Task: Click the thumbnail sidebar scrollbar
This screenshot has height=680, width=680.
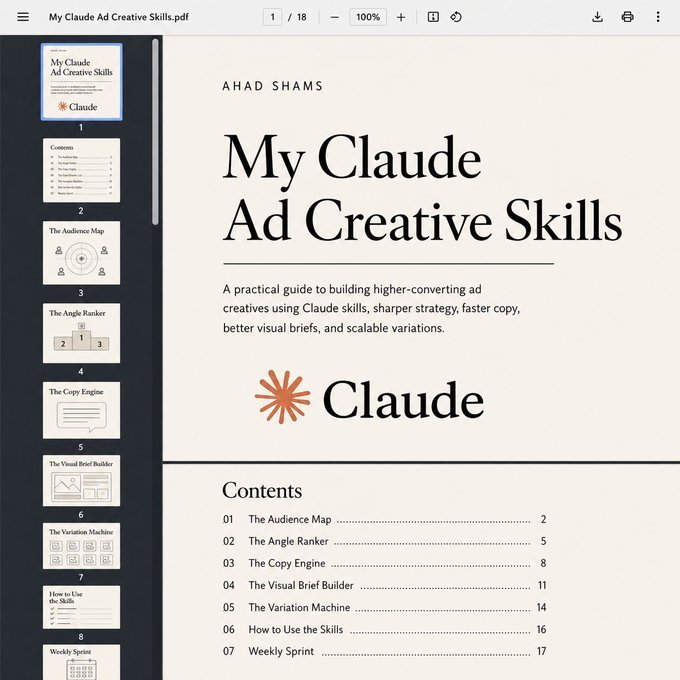Action: click(x=155, y=132)
